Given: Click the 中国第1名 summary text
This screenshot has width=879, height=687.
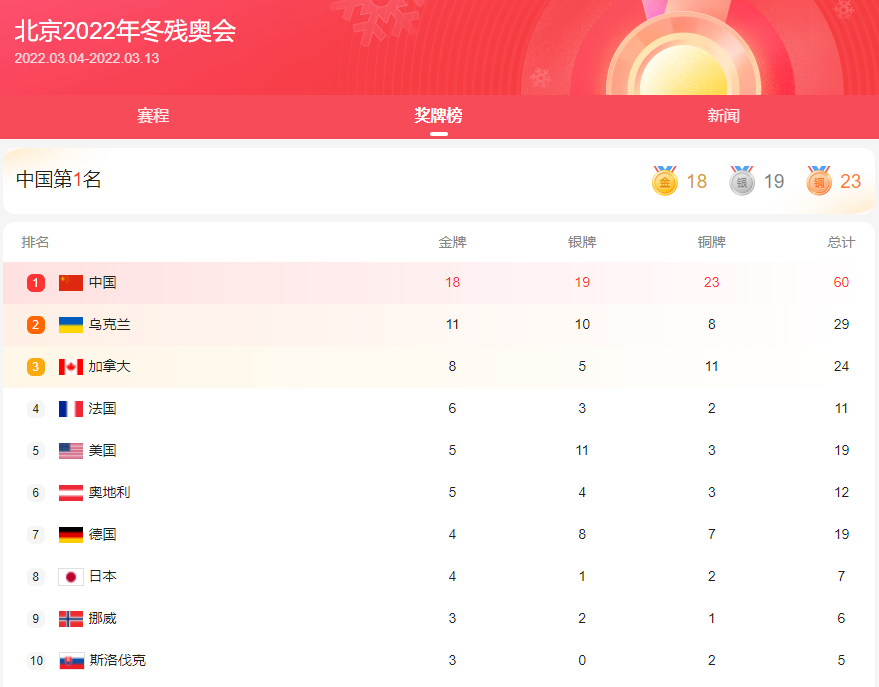Looking at the screenshot, I should click(x=59, y=180).
